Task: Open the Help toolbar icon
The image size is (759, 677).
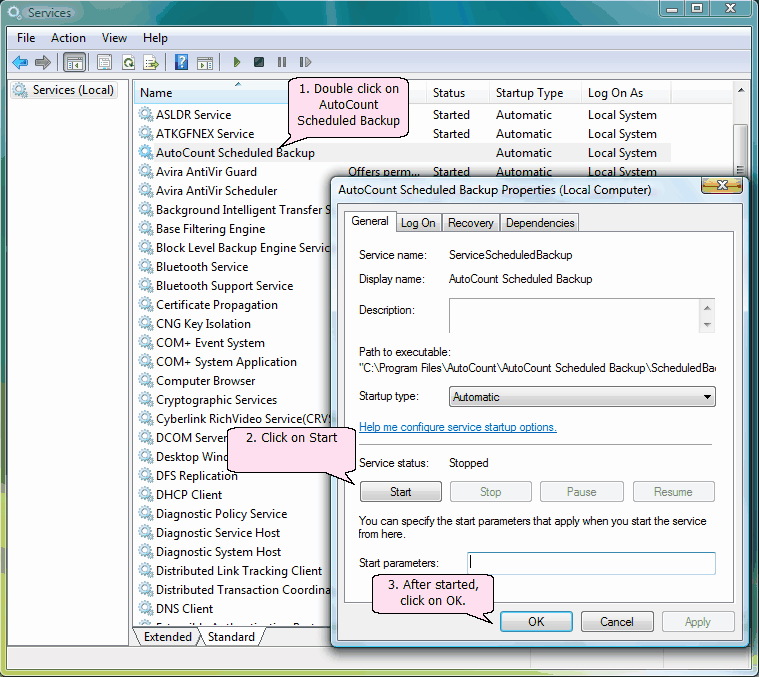Action: [x=181, y=62]
